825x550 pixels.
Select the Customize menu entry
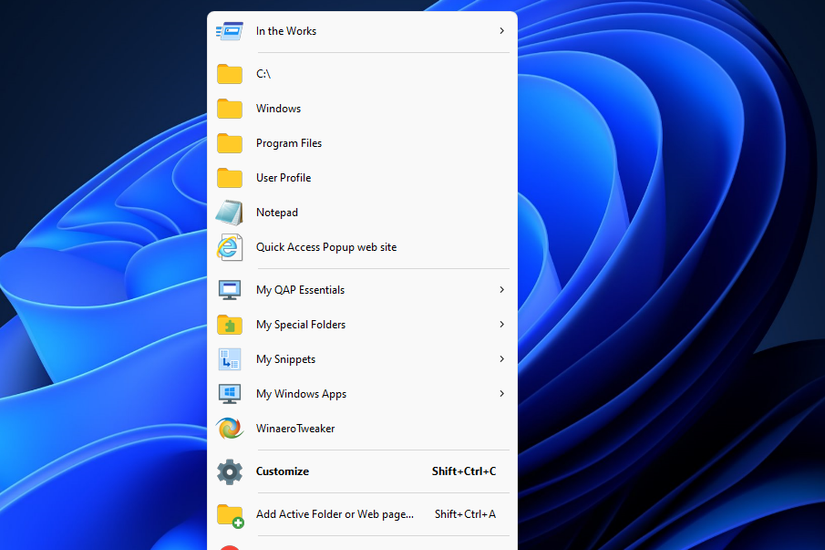pos(362,472)
